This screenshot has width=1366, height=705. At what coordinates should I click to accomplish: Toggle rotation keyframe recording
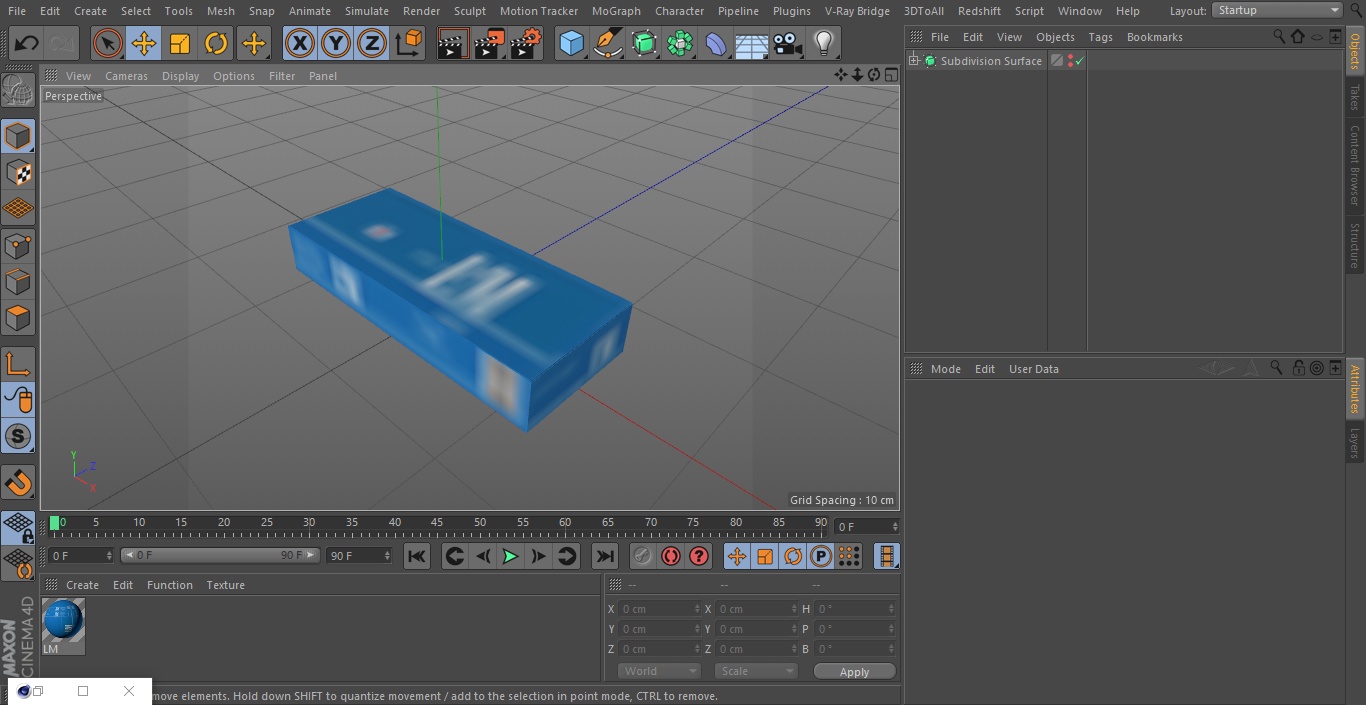793,556
